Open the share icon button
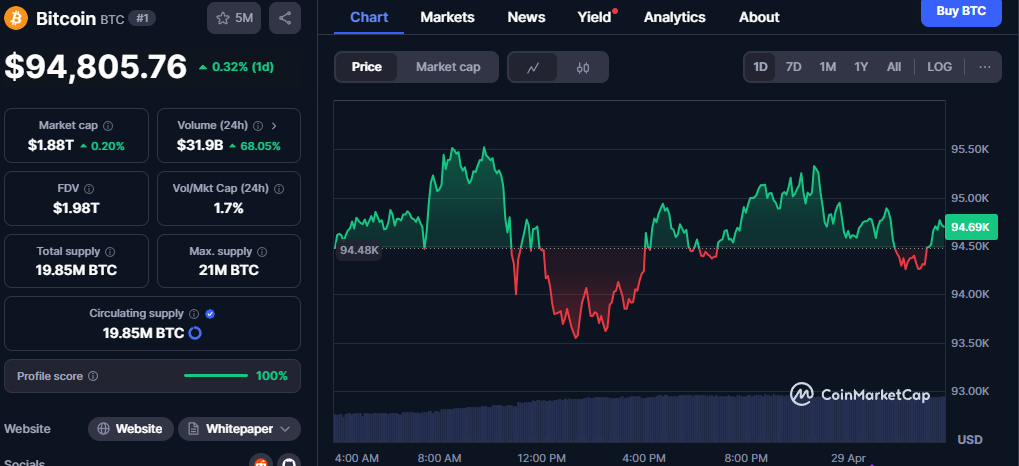 point(285,18)
